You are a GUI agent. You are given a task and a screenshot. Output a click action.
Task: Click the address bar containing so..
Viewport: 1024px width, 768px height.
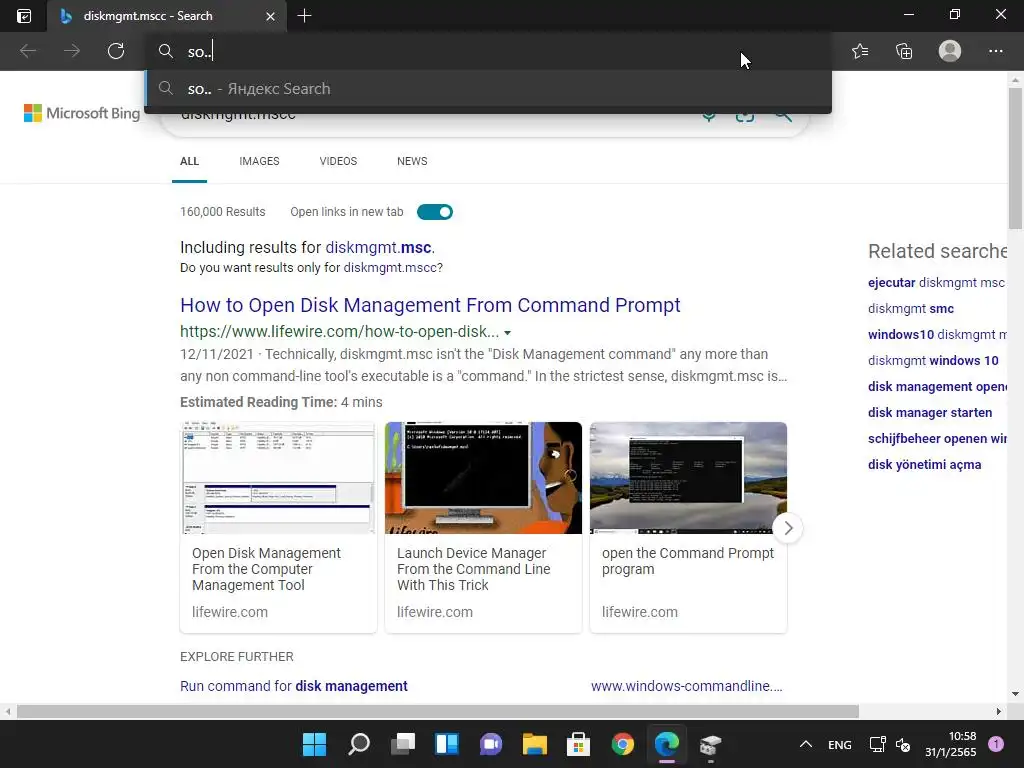click(x=490, y=52)
